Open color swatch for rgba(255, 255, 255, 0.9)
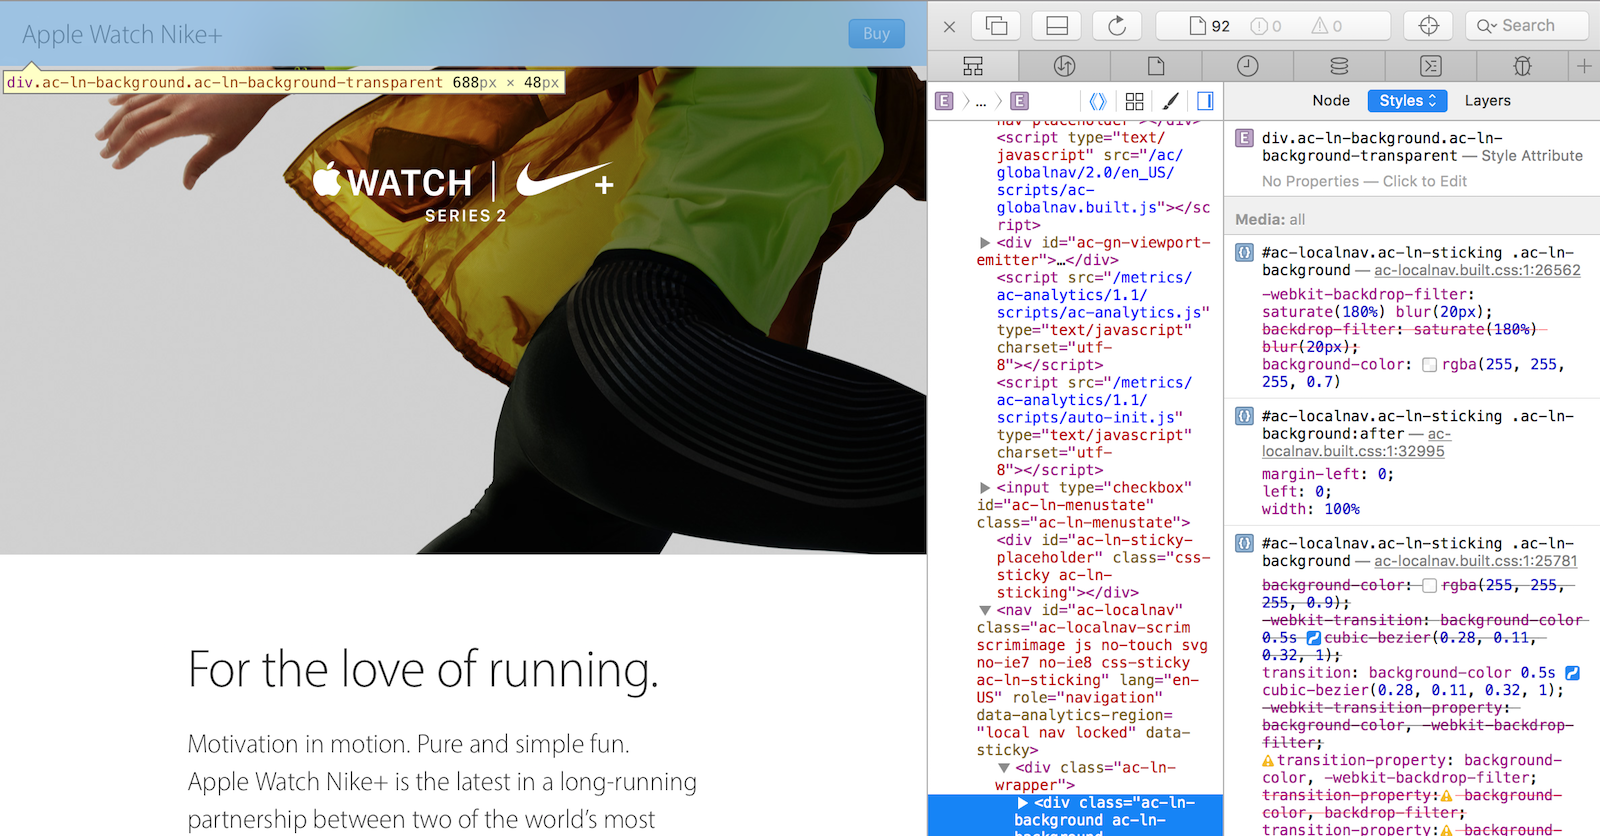Viewport: 1600px width, 836px height. 1429,585
